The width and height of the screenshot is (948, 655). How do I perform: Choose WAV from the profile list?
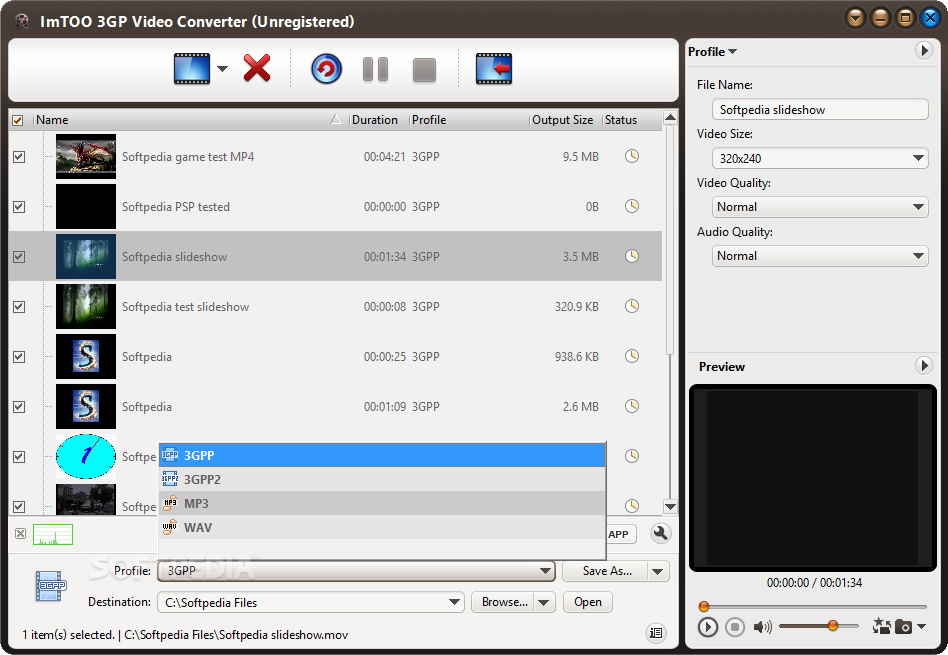[382, 527]
